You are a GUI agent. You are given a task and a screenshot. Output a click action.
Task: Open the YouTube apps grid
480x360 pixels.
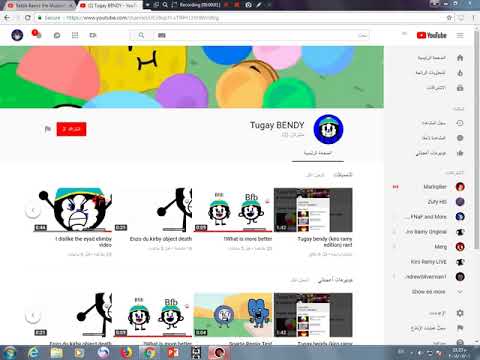[x=75, y=35]
